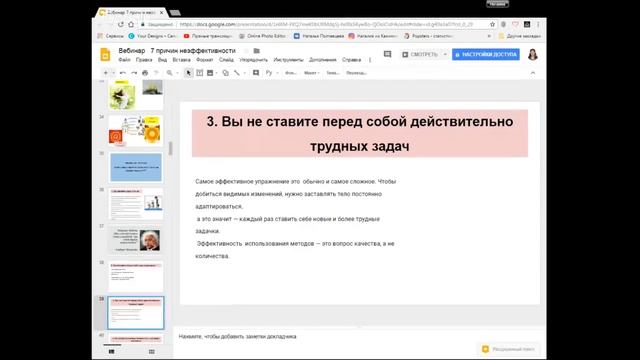Viewport: 640px width, 360px height.
Task: Insert an image from toolbar
Action: coord(210,73)
